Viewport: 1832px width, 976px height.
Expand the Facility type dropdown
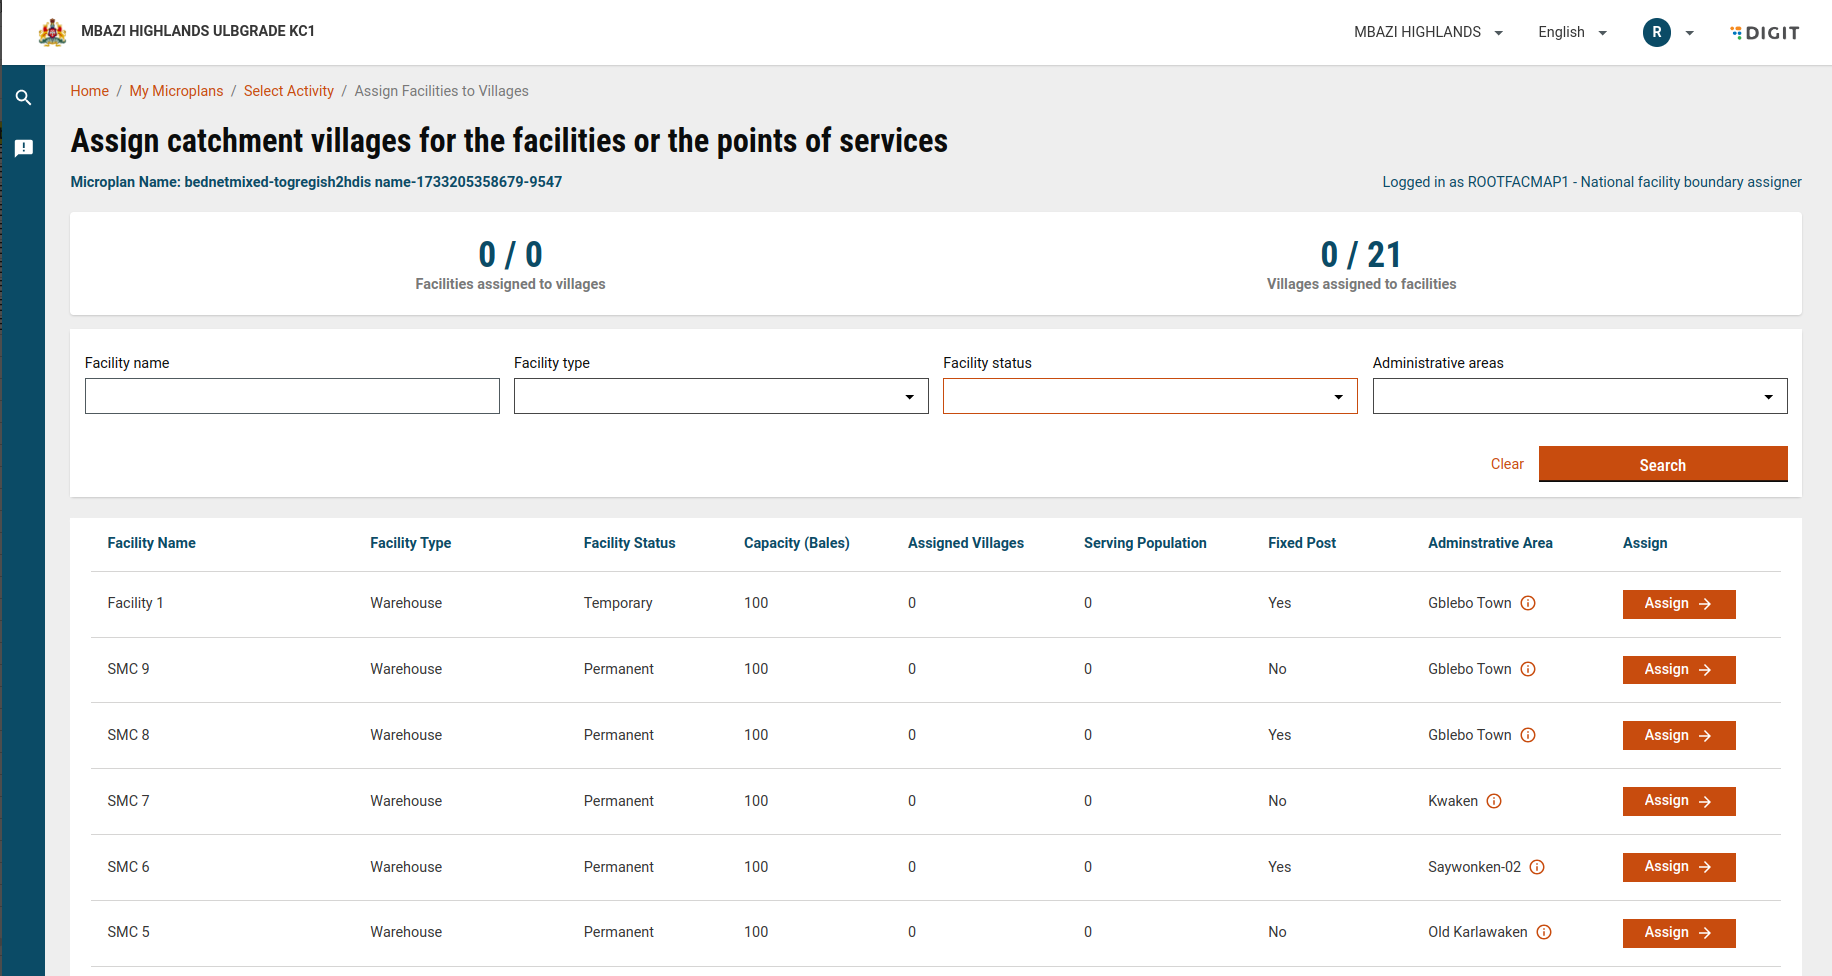tap(720, 396)
